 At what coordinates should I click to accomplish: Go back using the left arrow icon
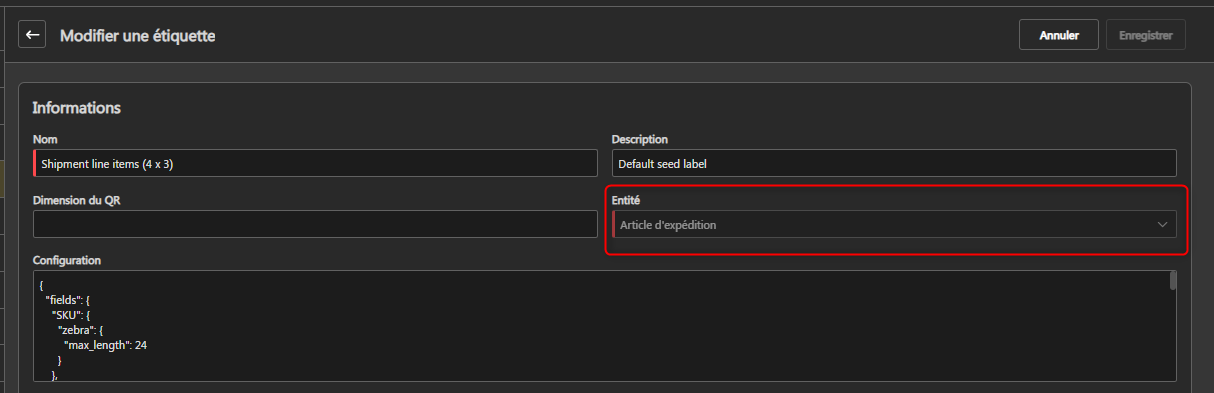[x=33, y=35]
